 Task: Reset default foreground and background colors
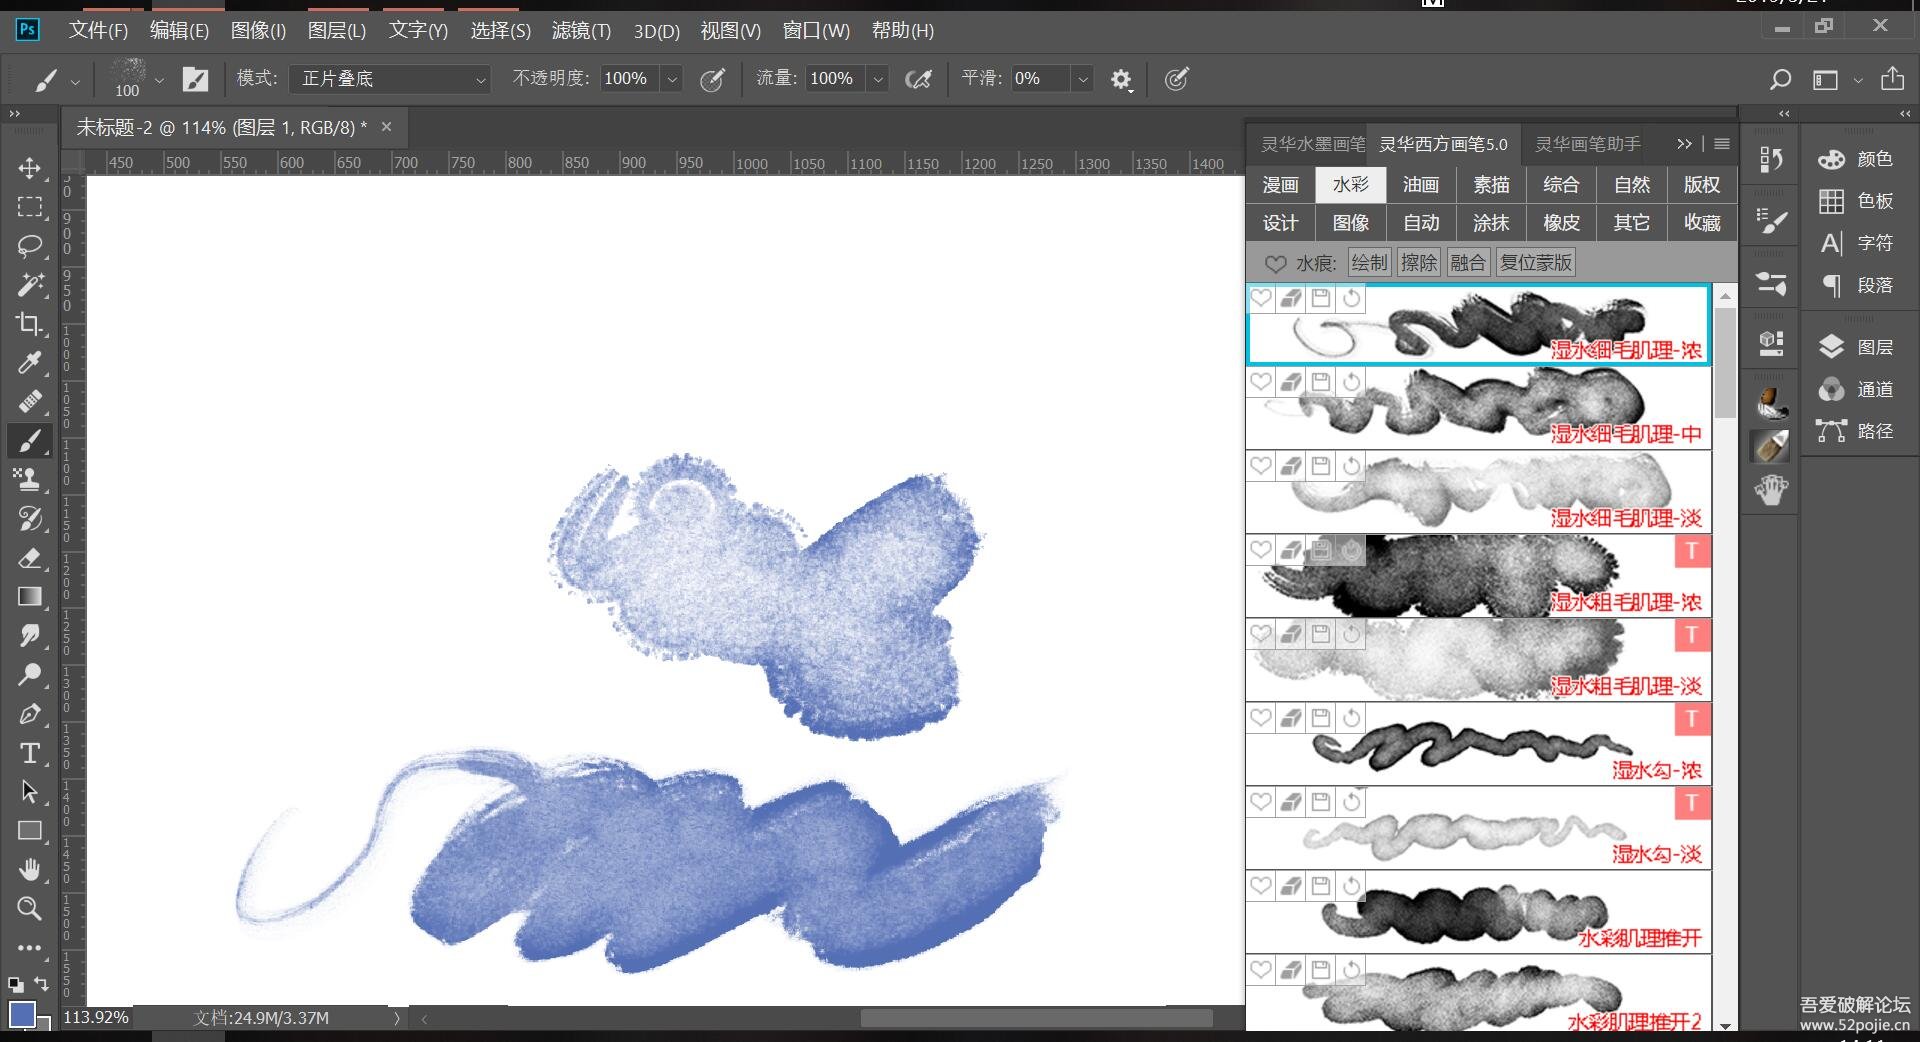pyautogui.click(x=15, y=984)
